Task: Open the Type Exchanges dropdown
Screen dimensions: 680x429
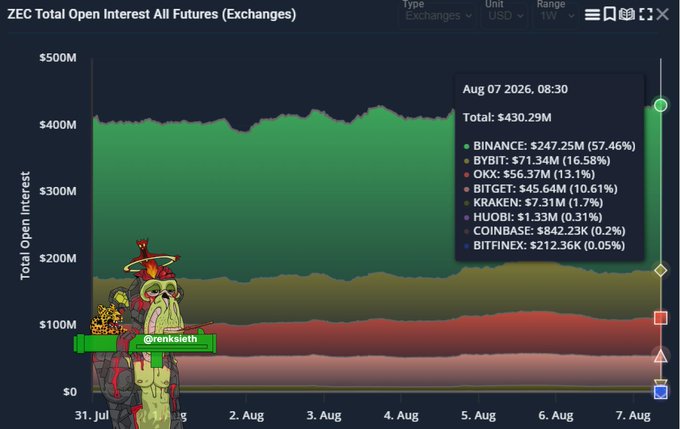Action: [x=438, y=16]
